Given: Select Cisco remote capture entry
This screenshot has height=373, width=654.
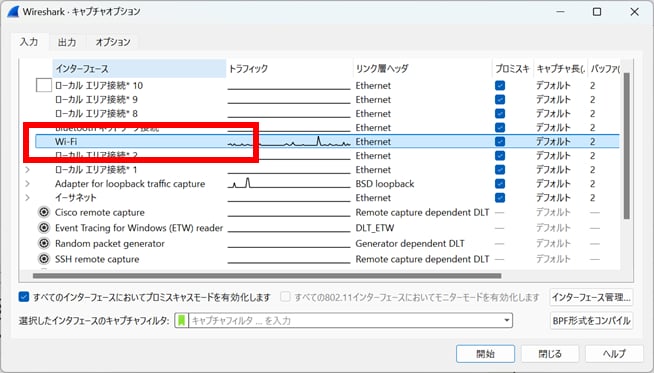Looking at the screenshot, I should coord(100,212).
